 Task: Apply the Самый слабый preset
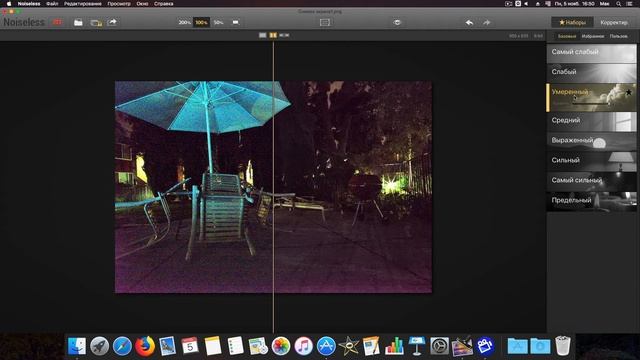(x=591, y=53)
